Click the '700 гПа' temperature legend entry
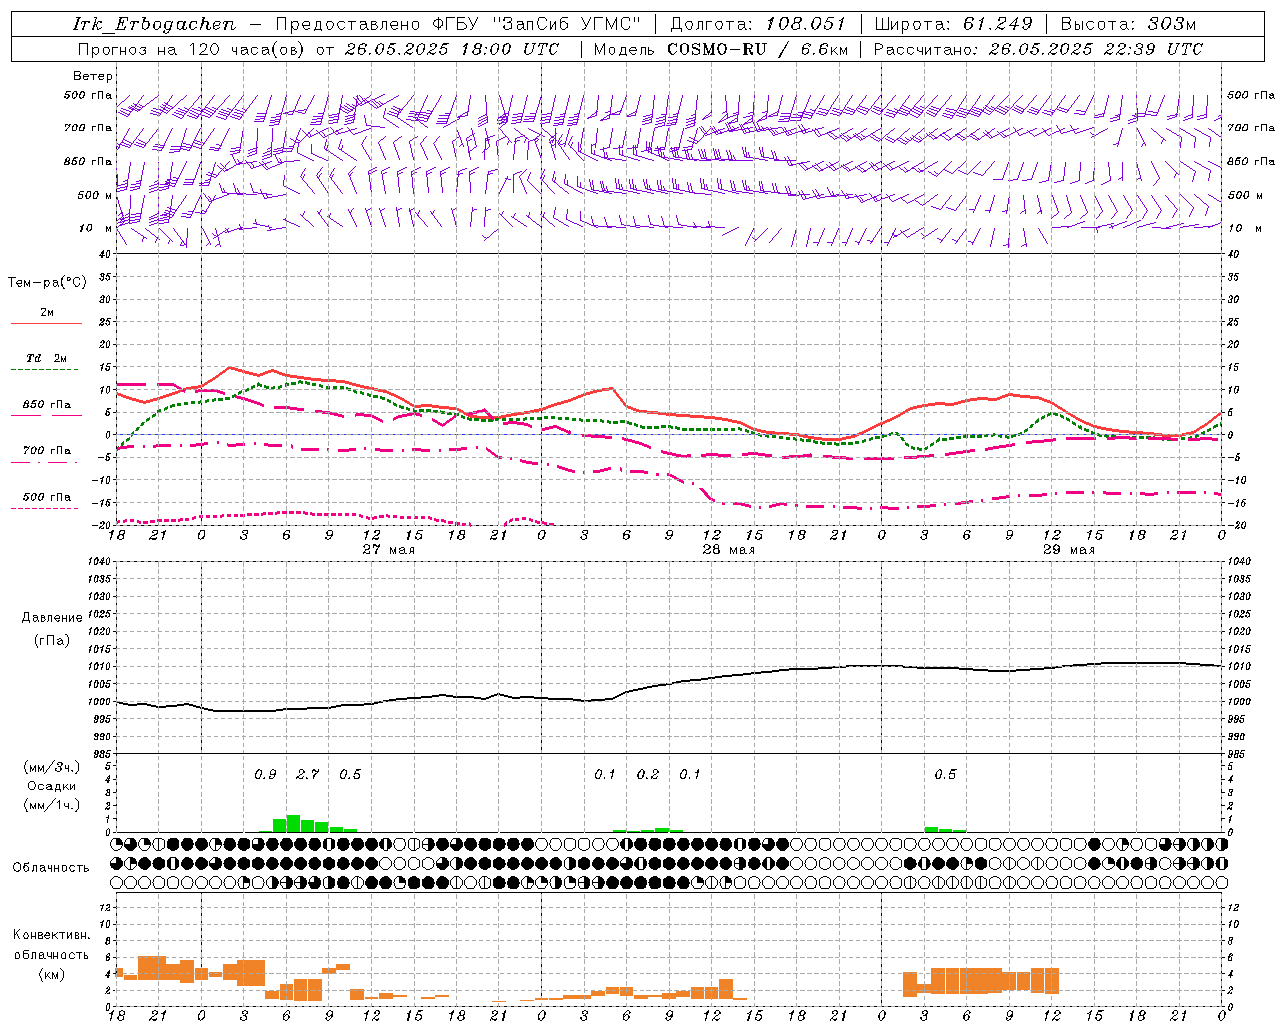 coord(47,451)
